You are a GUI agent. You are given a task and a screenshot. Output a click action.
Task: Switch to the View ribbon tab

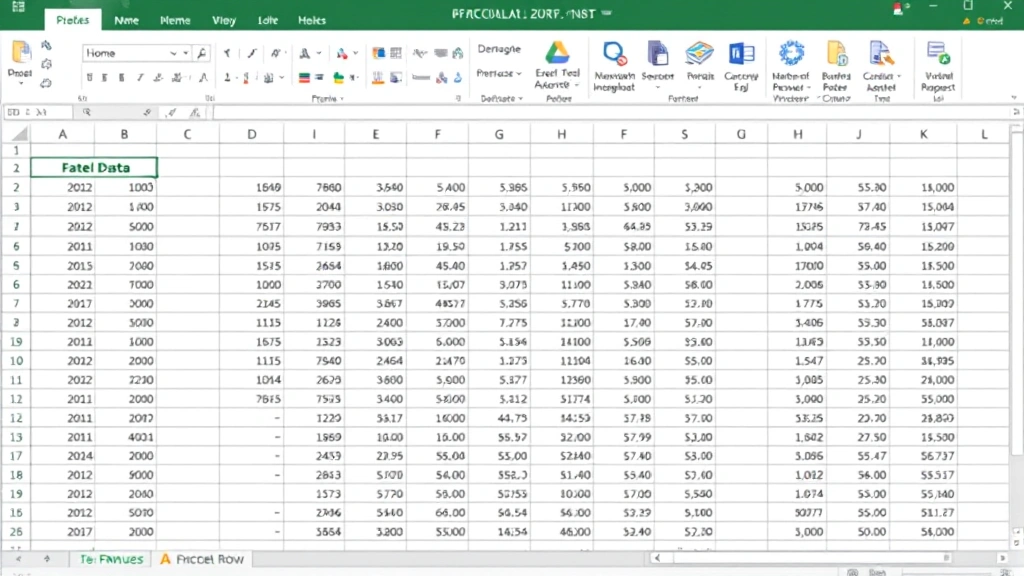(x=224, y=19)
